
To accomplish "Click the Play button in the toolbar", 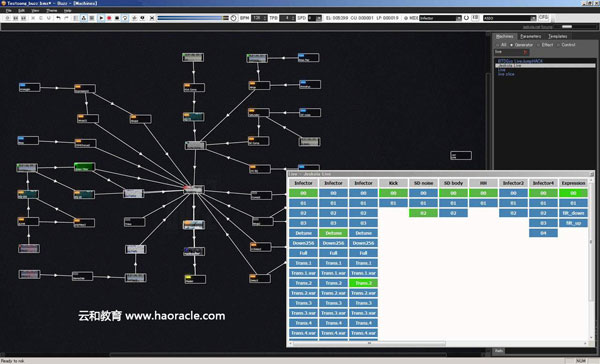I will (101, 18).
